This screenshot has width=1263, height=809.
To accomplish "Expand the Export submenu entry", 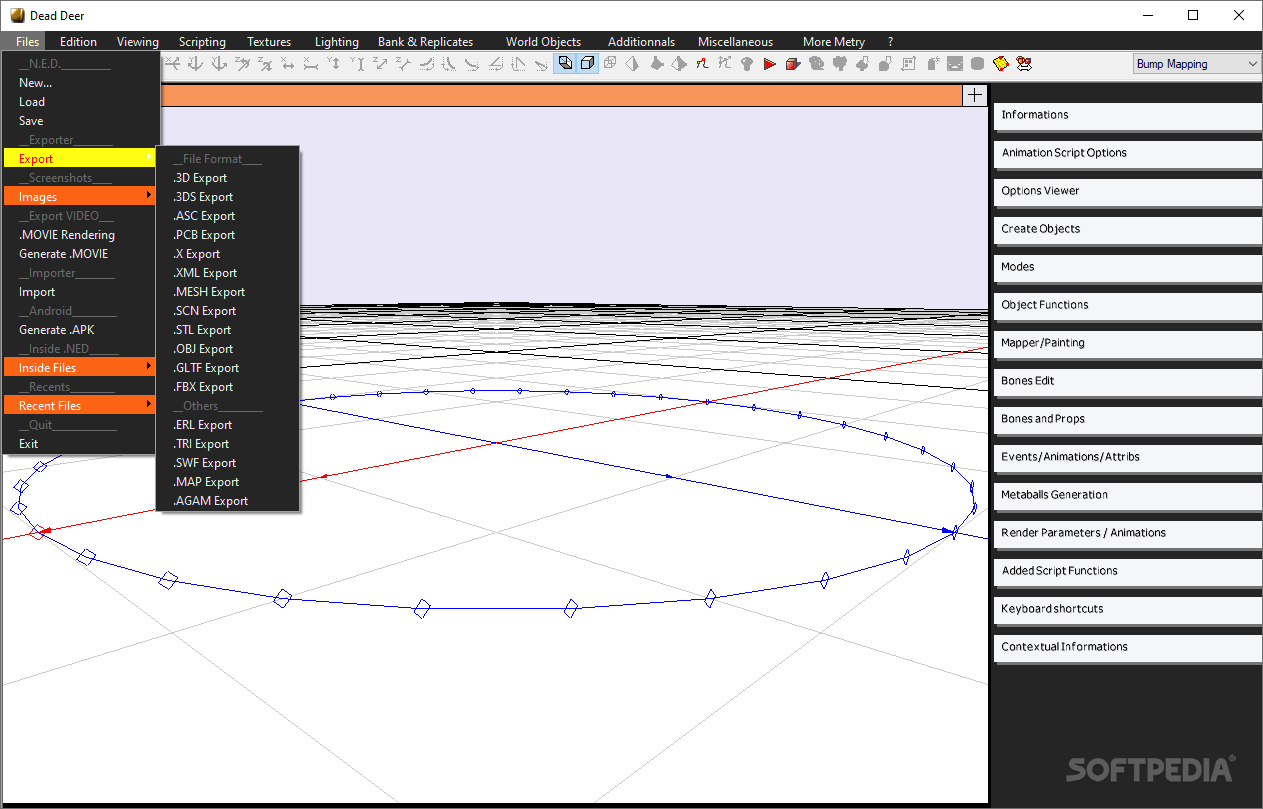I will coord(80,158).
